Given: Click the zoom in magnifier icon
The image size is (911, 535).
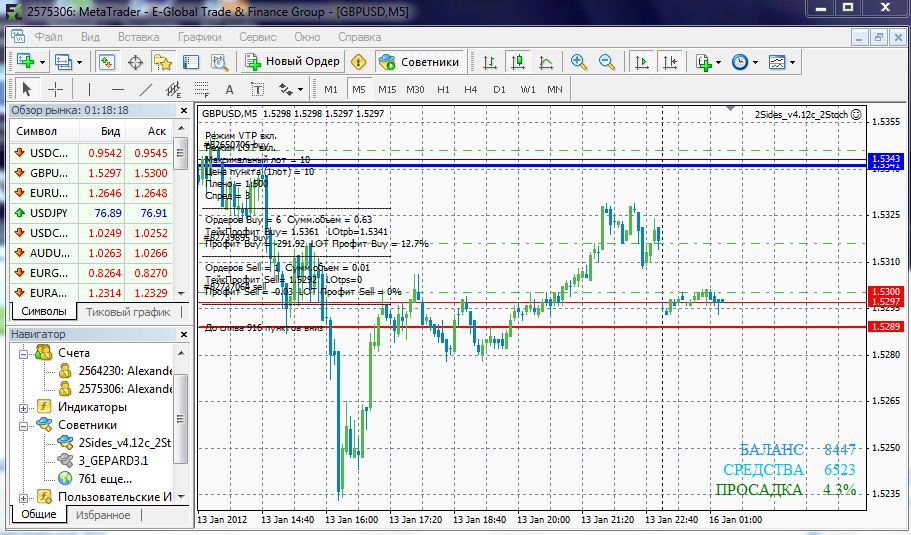Looking at the screenshot, I should click(x=578, y=62).
